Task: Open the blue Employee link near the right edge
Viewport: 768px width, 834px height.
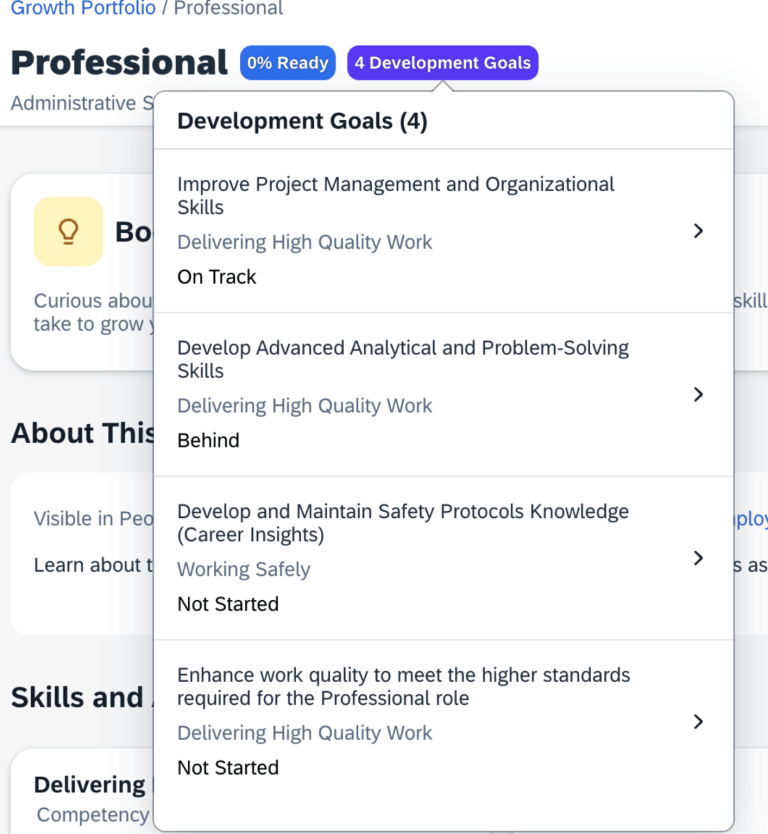Action: click(x=757, y=518)
